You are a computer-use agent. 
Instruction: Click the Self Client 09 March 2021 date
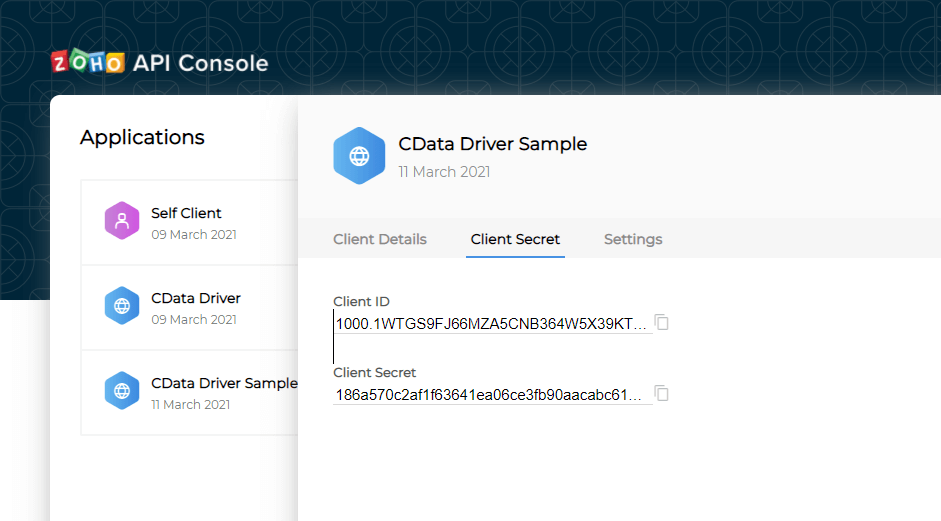click(194, 235)
